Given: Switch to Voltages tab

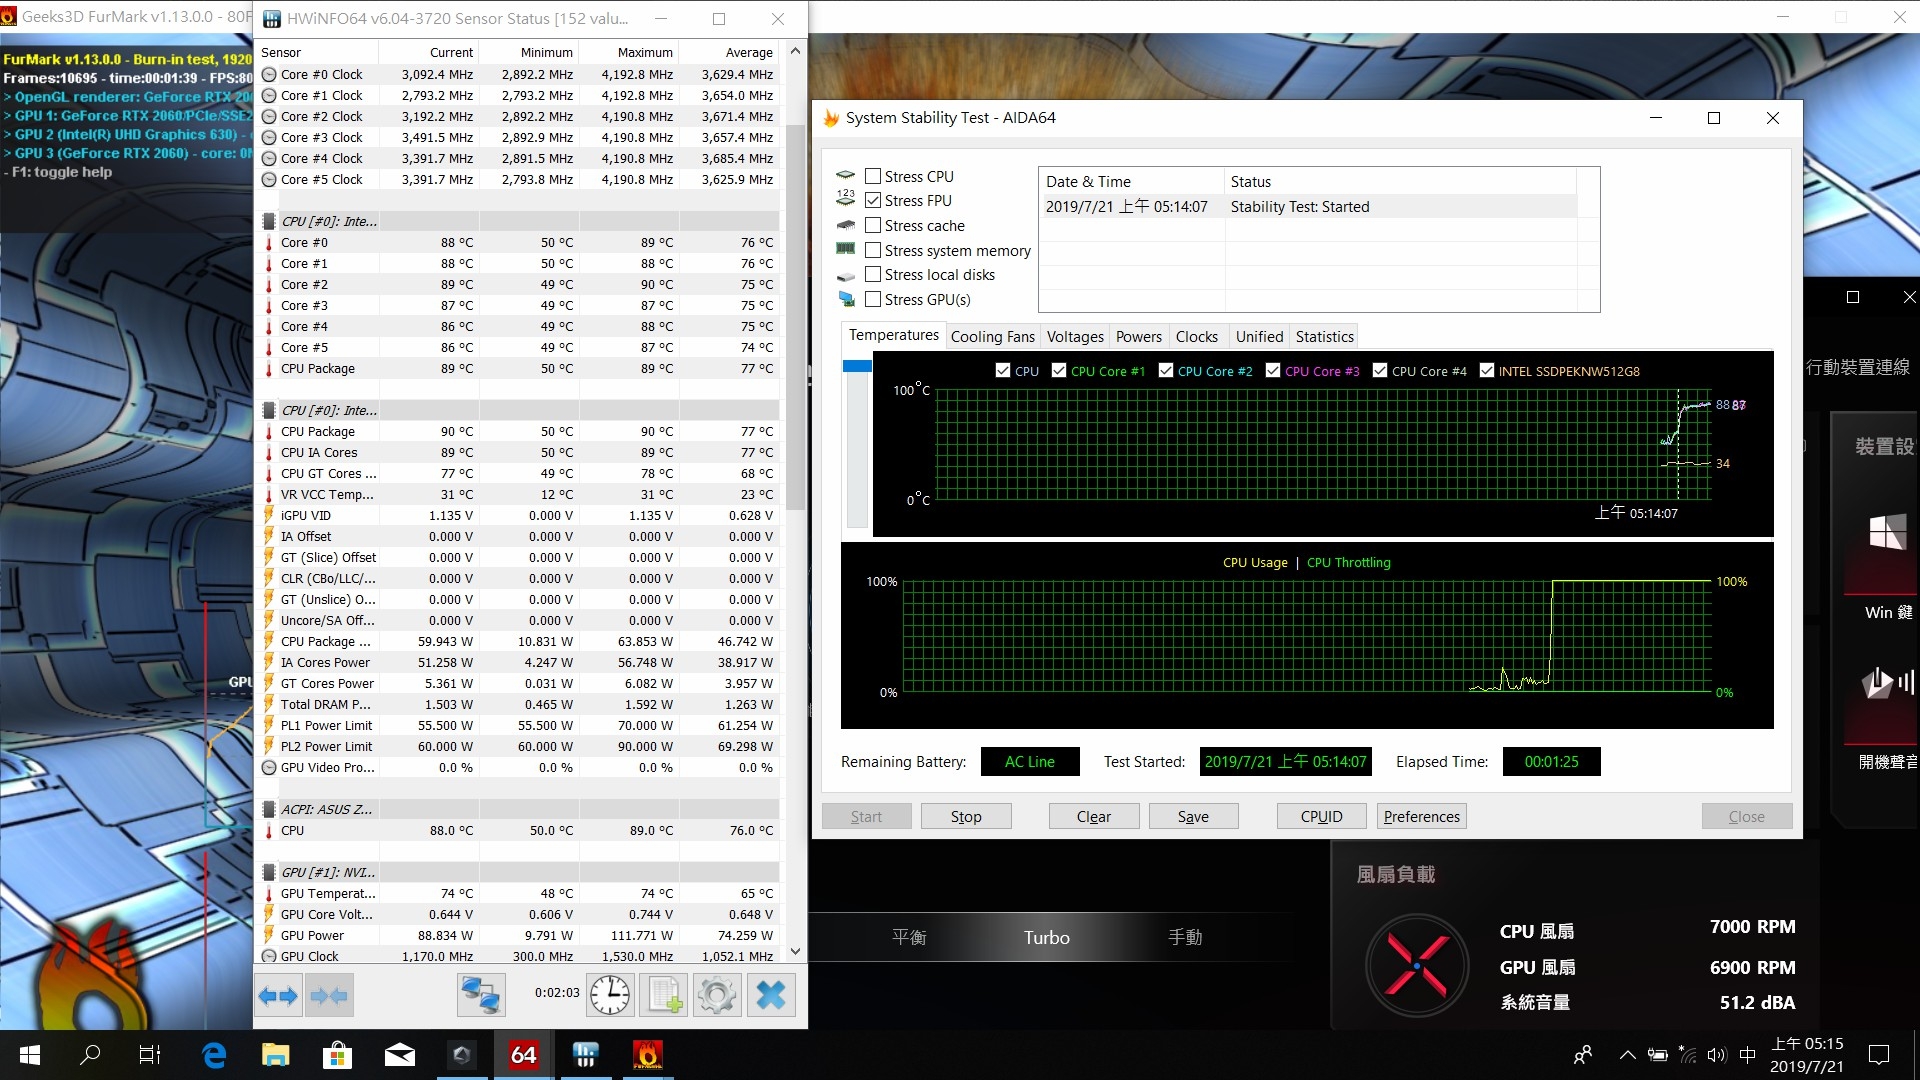Looking at the screenshot, I should pos(1075,337).
